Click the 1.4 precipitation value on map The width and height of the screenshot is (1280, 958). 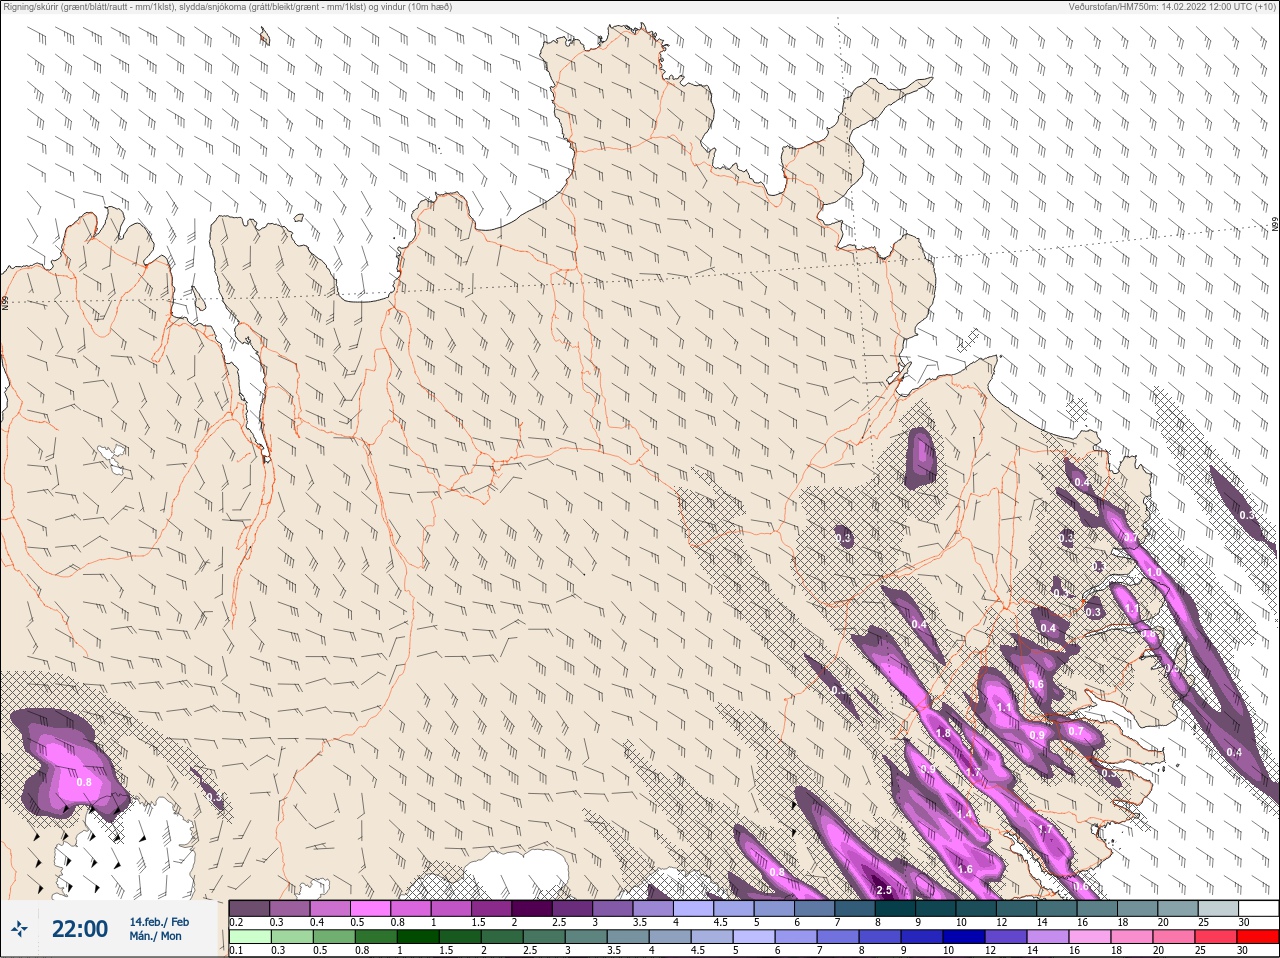(x=964, y=814)
